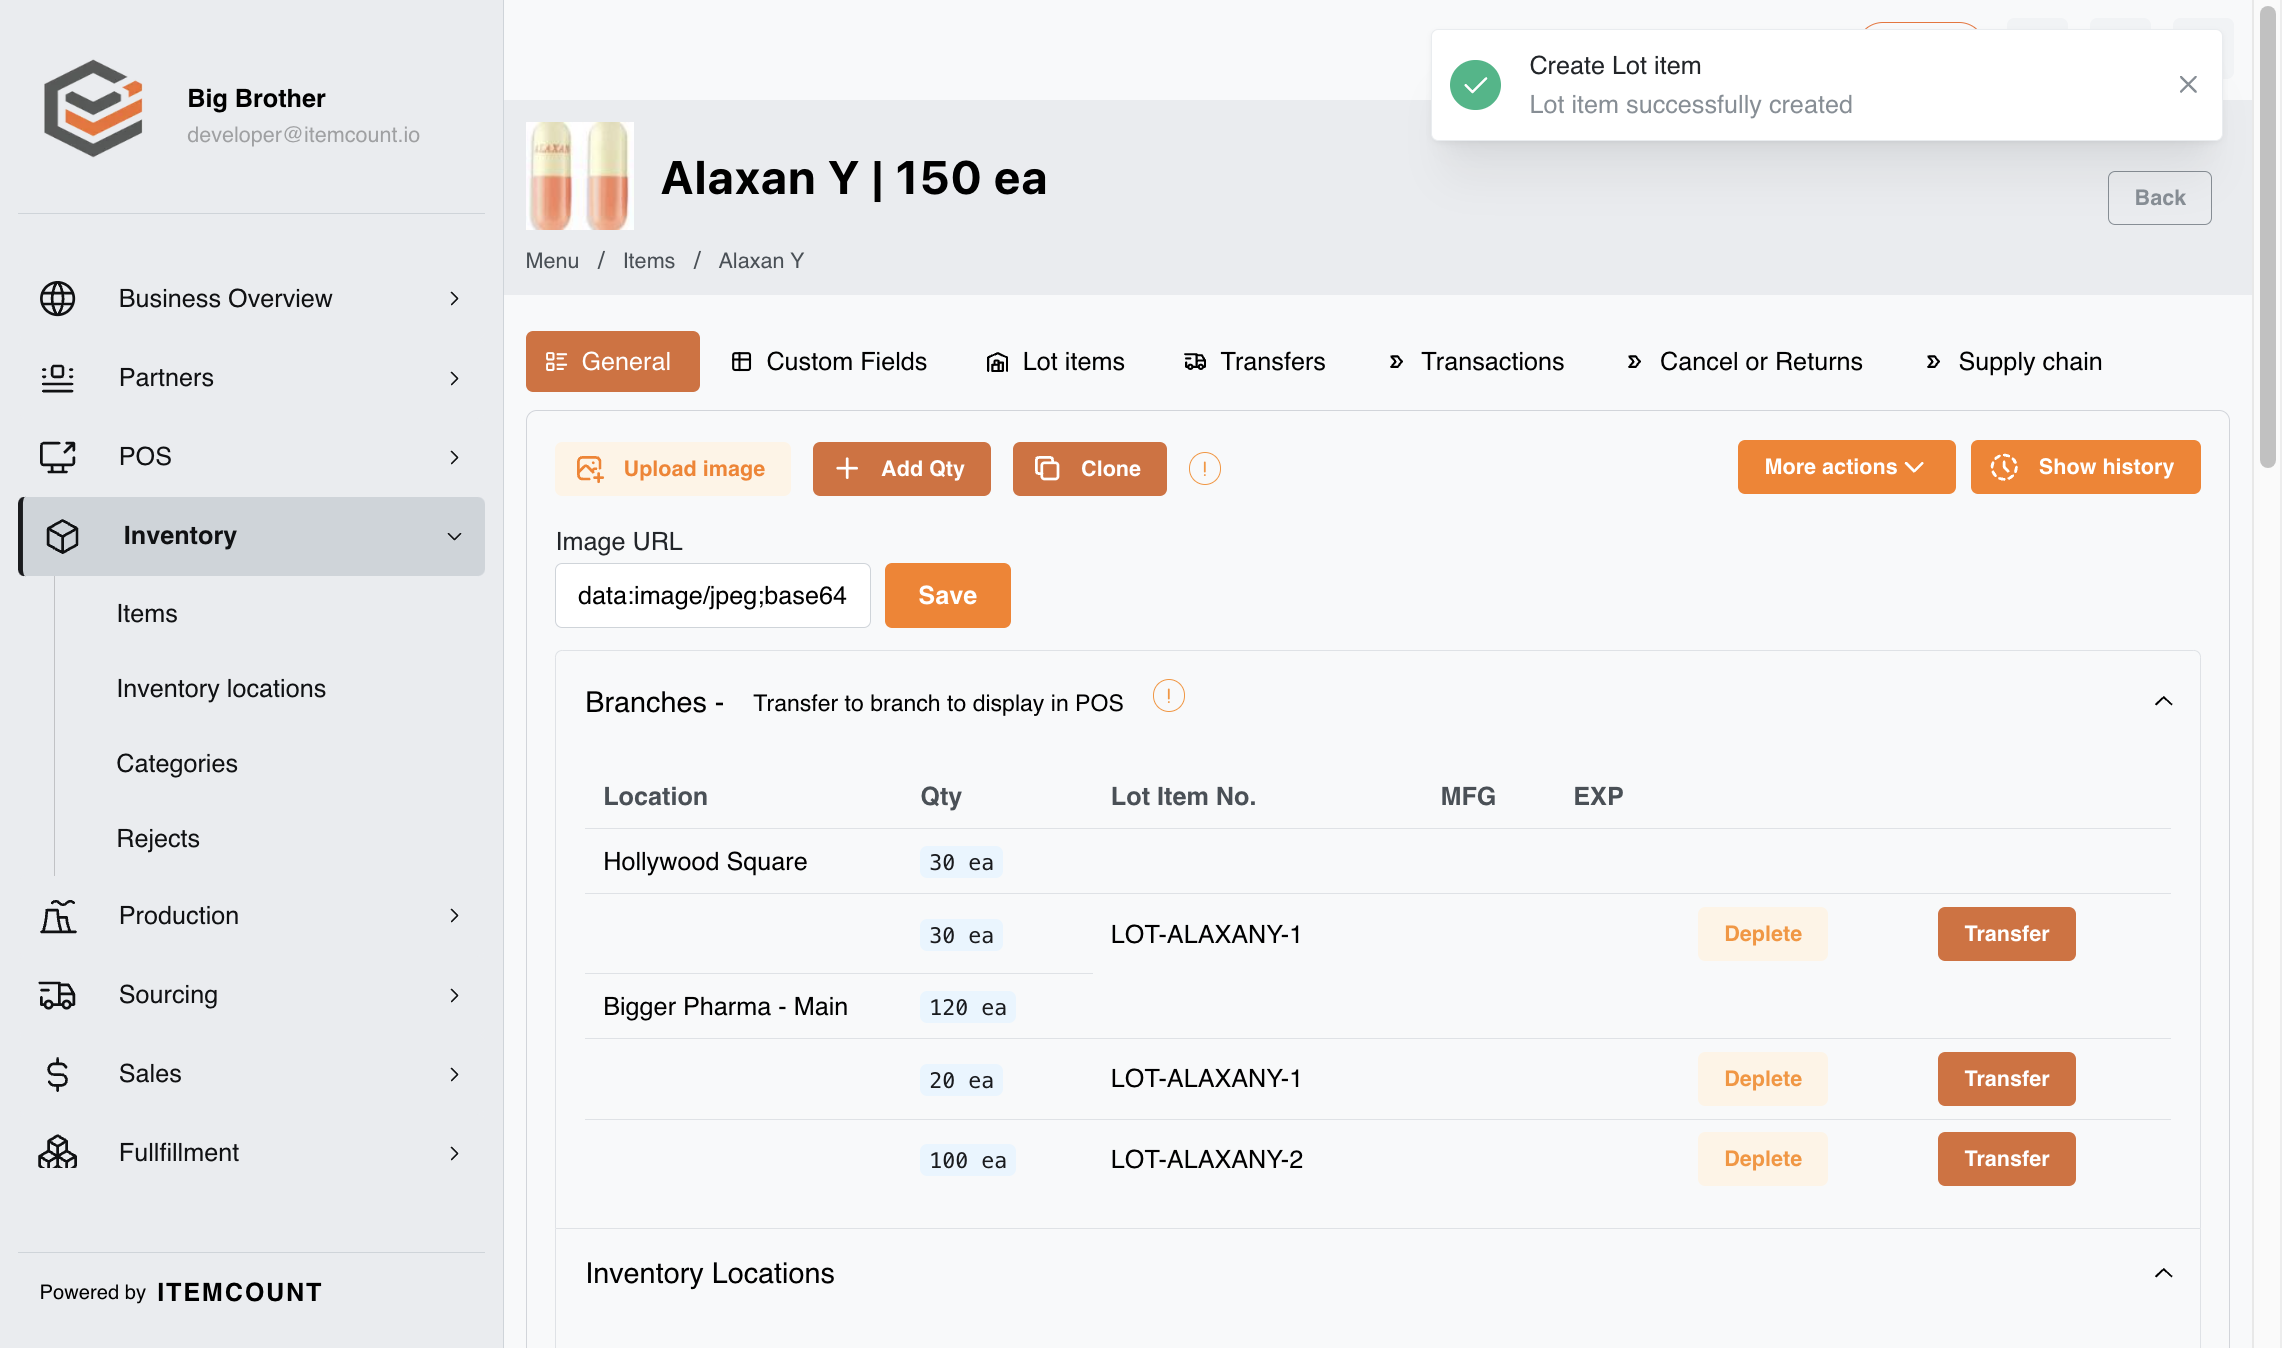Click the Inventory box icon
Viewport: 2282px width, 1348px height.
tap(62, 536)
